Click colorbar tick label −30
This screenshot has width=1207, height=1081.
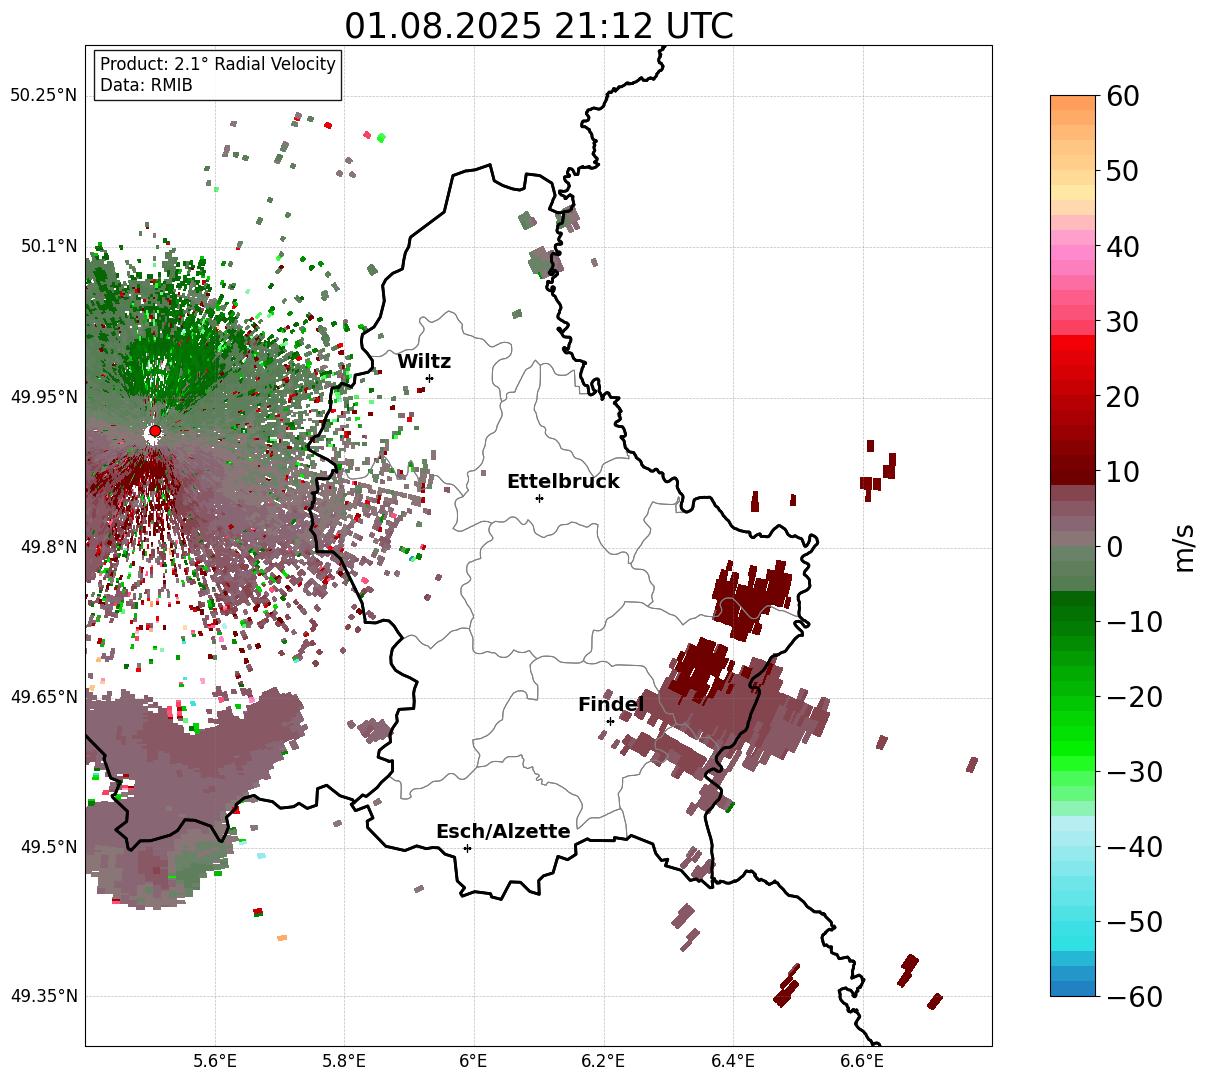(1134, 771)
